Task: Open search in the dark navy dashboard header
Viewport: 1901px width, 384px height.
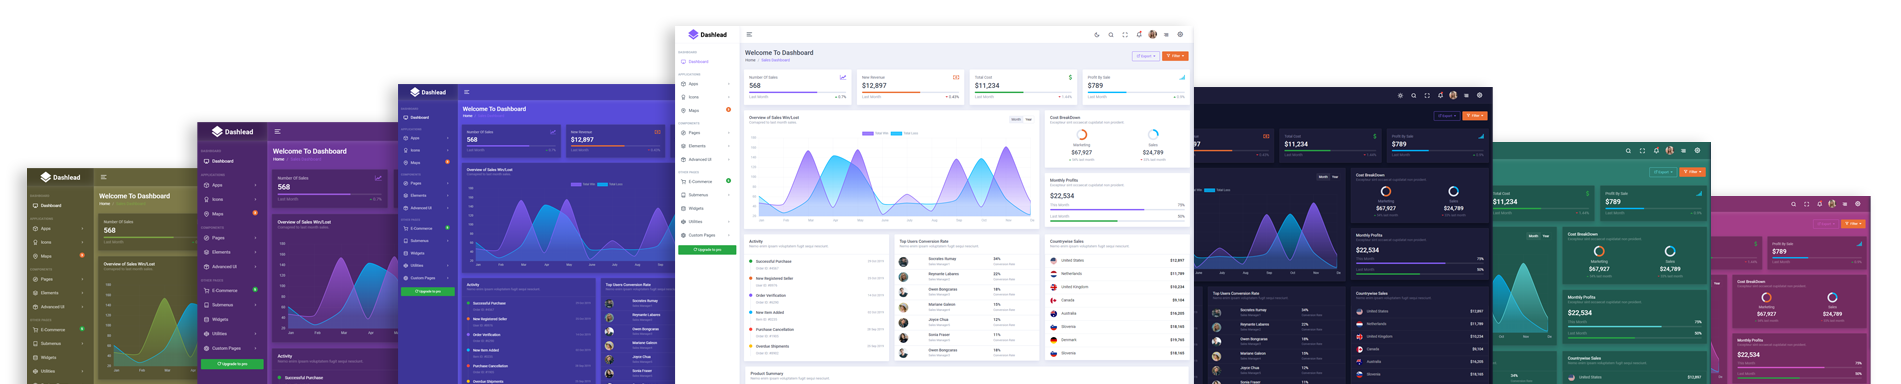Action: click(x=1413, y=95)
